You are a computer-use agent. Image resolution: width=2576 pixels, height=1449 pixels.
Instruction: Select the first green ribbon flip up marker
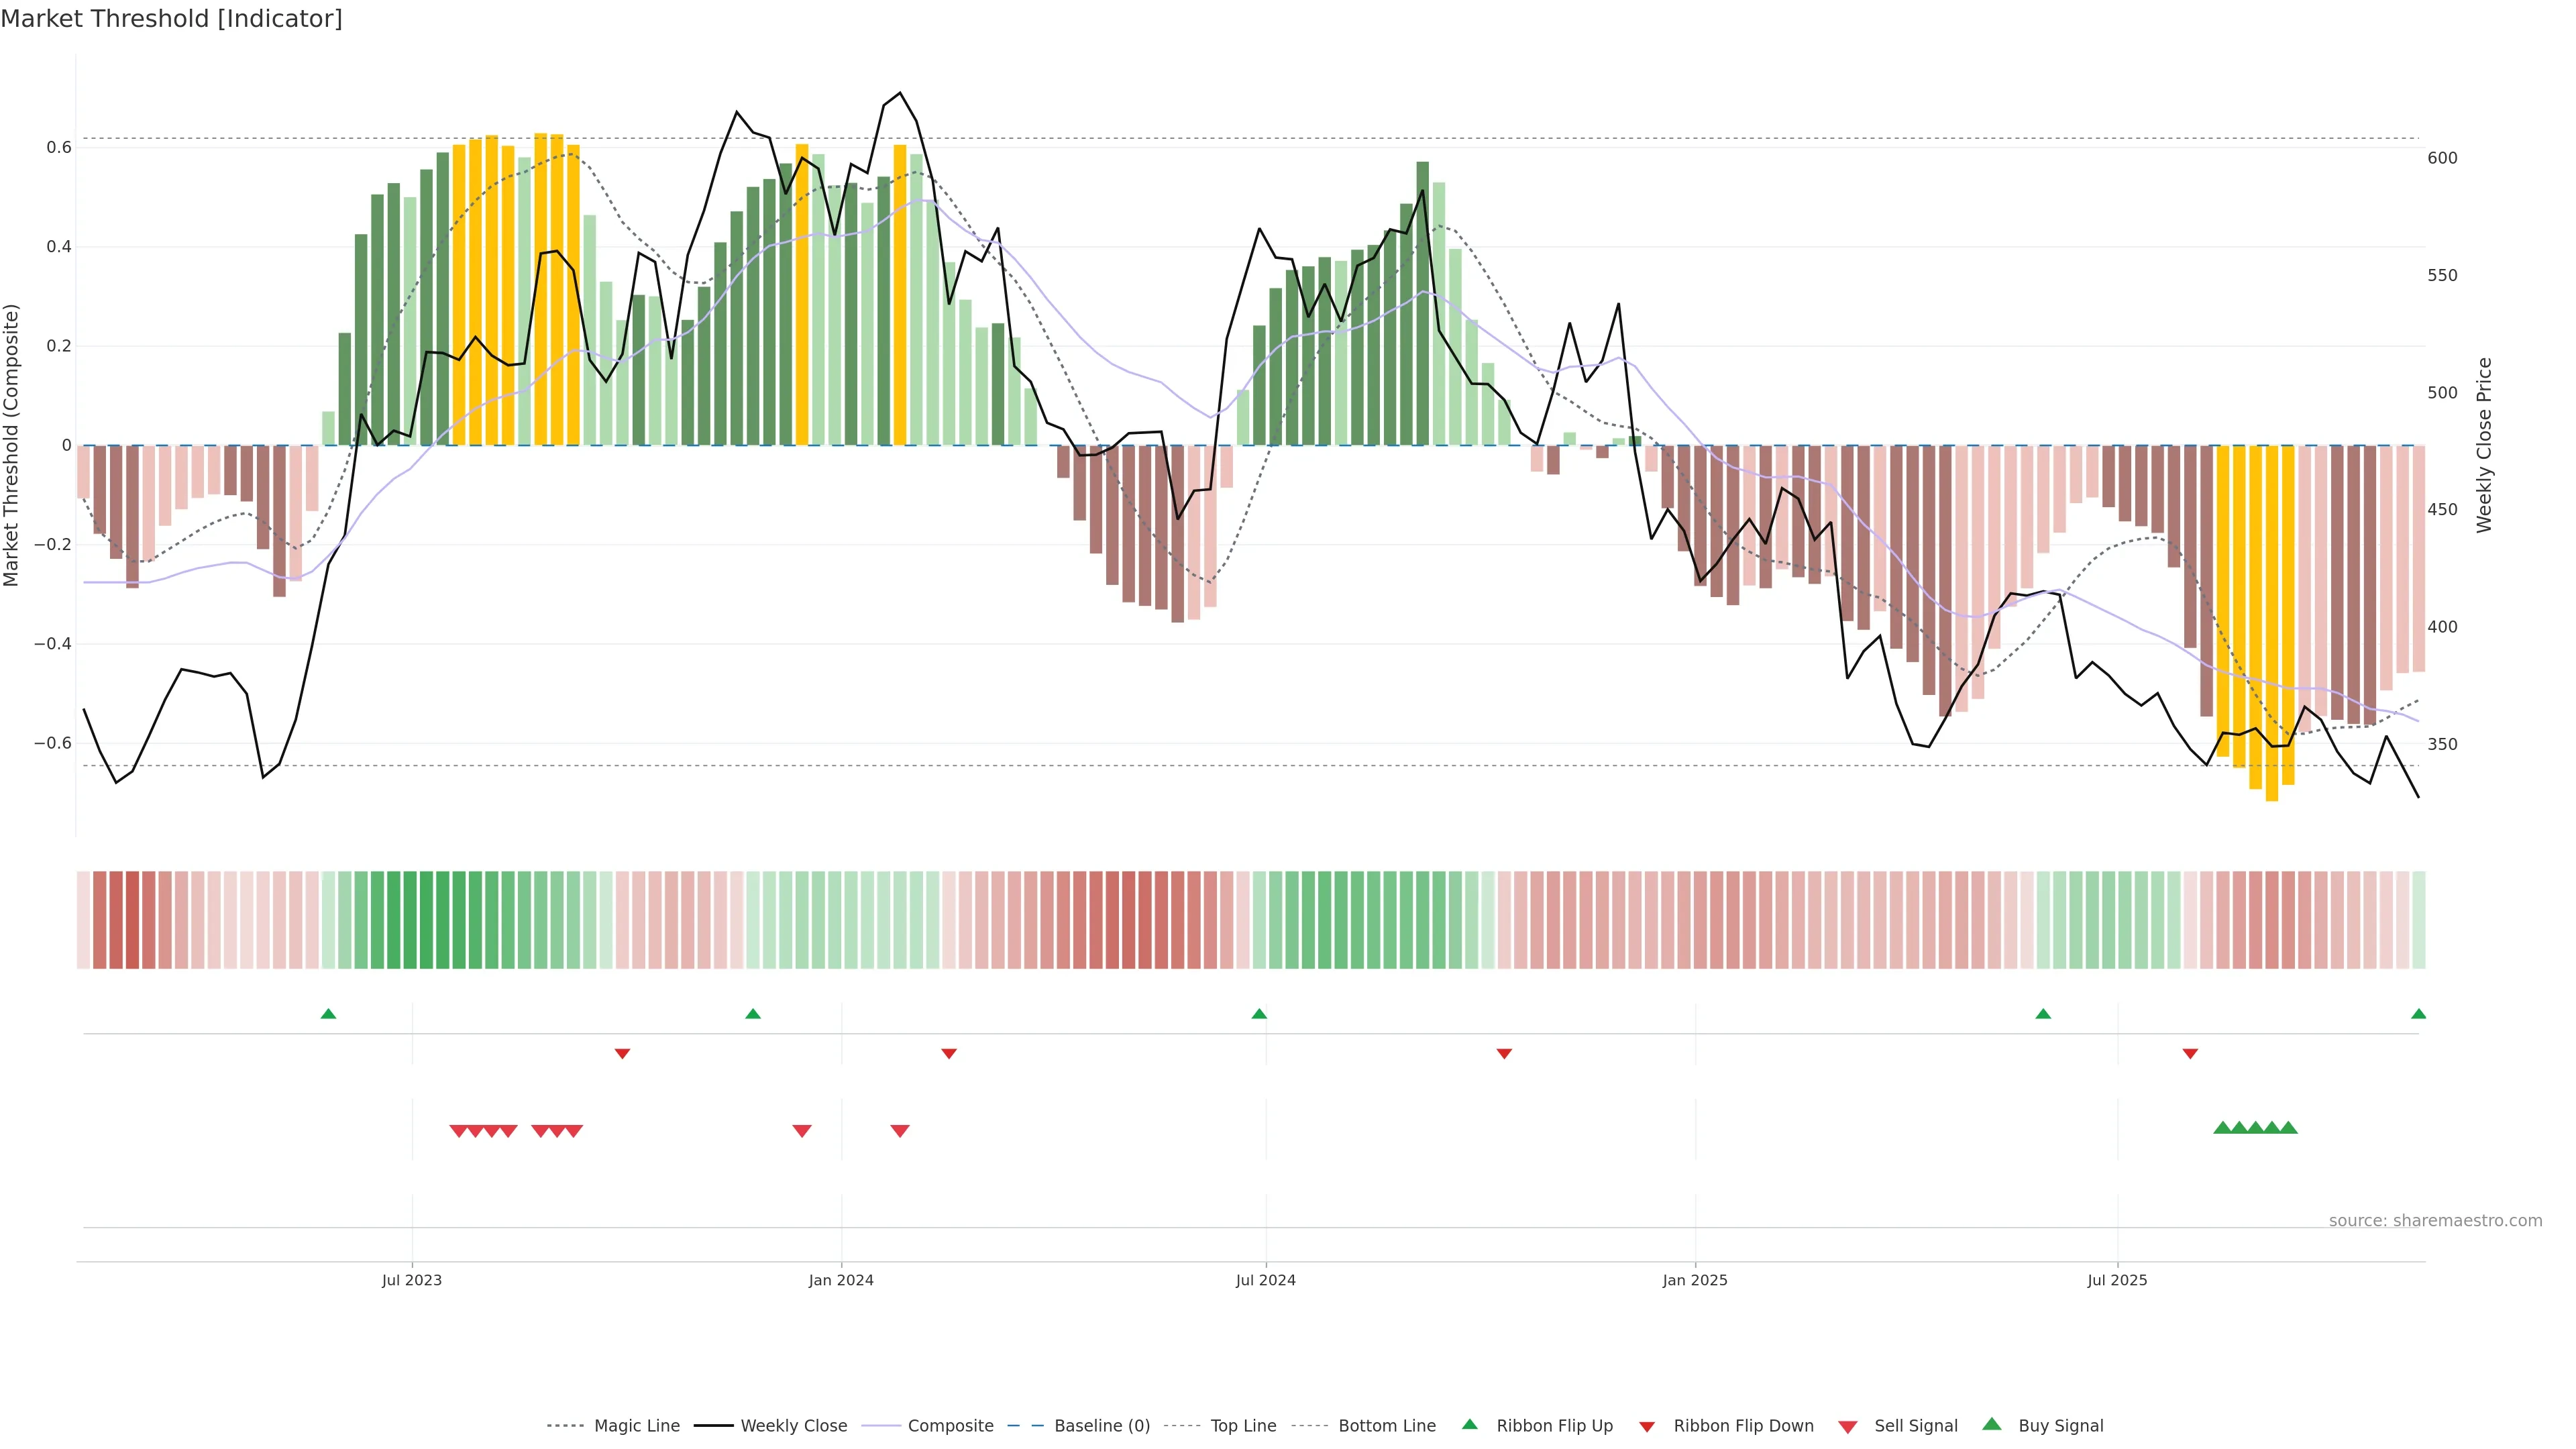point(328,1014)
